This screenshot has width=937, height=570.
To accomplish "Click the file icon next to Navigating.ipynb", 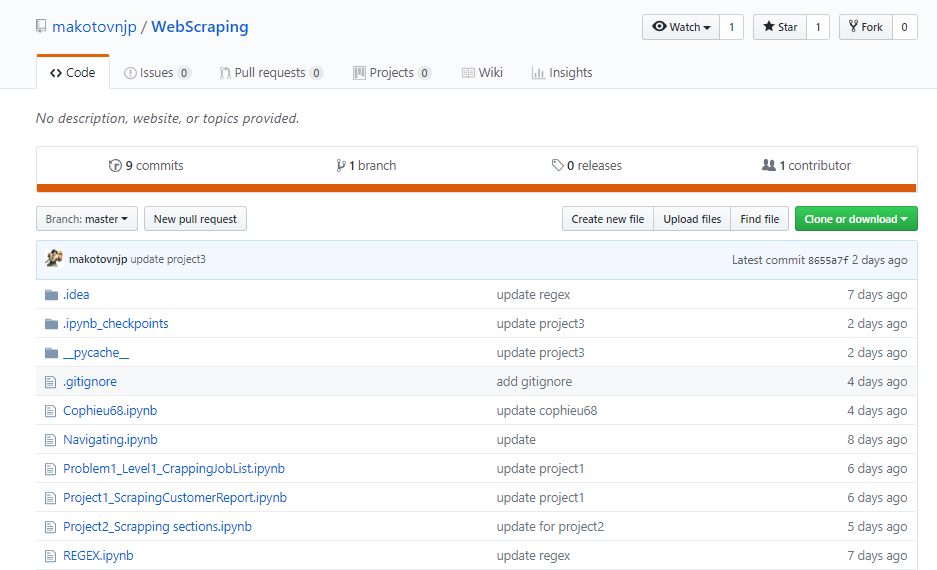I will click(51, 440).
